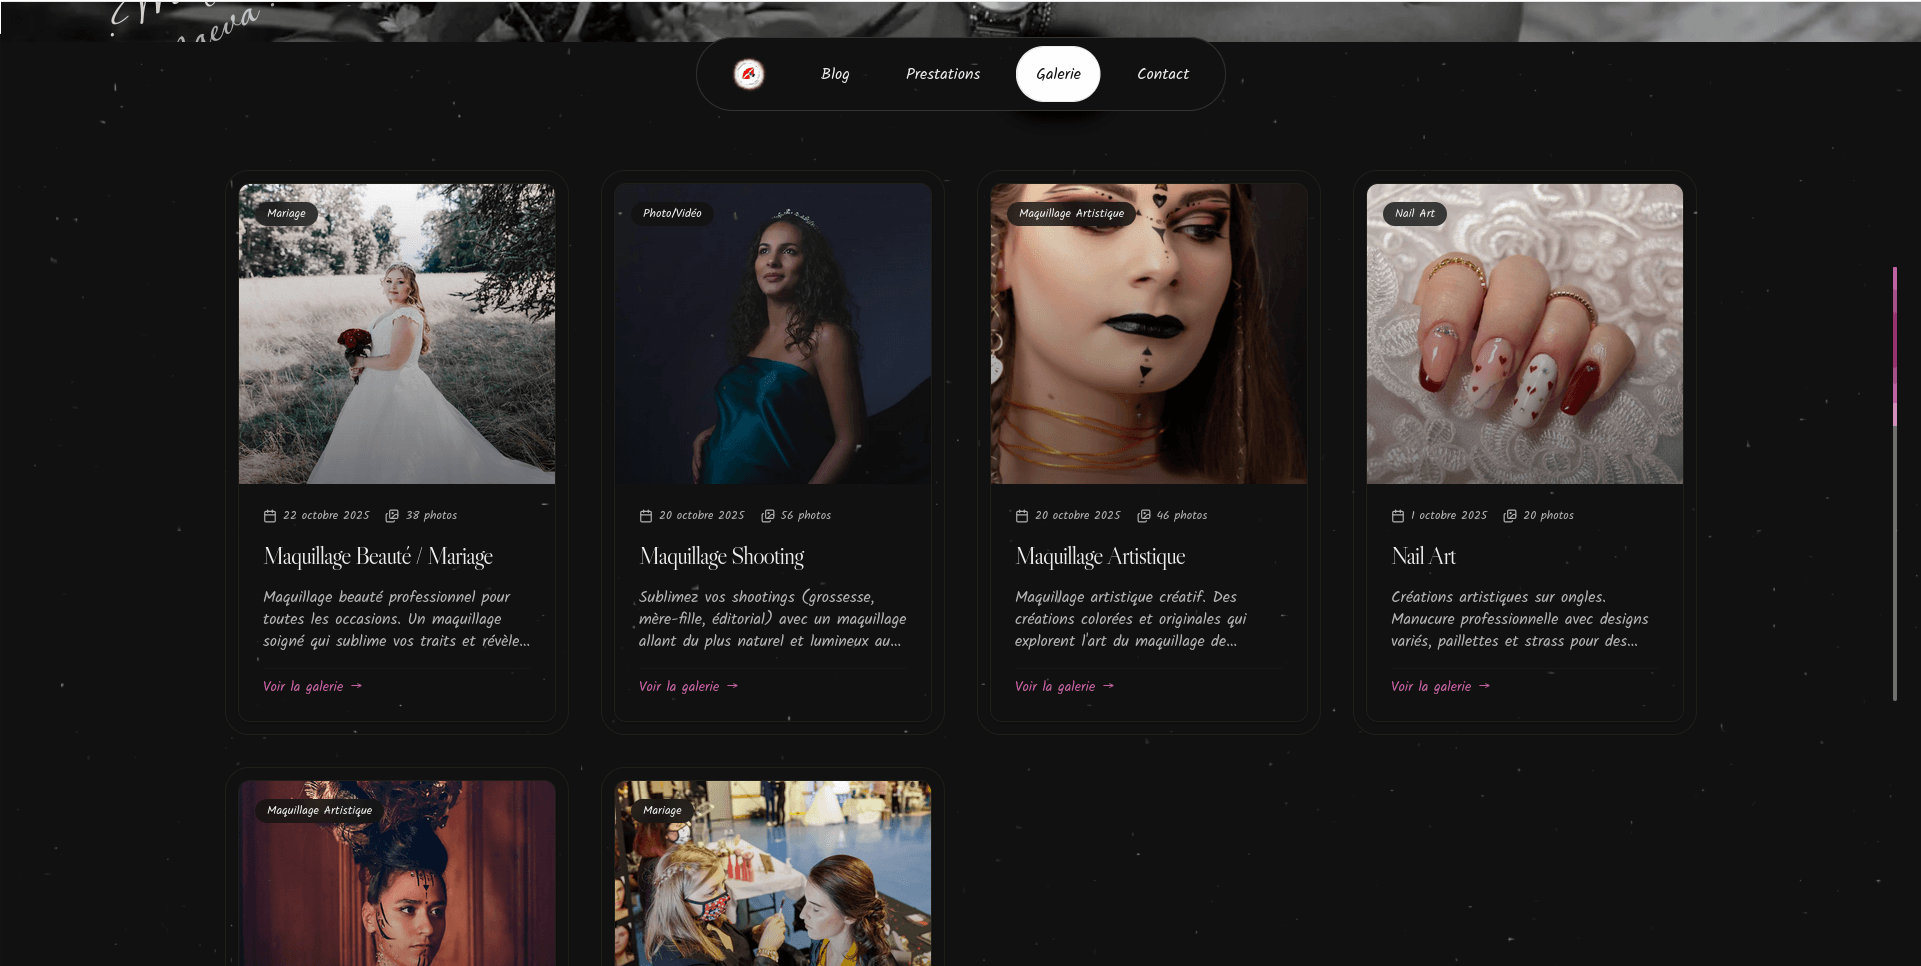Click the arrow next to Nail Art's Voir la galerie

pyautogui.click(x=1485, y=686)
